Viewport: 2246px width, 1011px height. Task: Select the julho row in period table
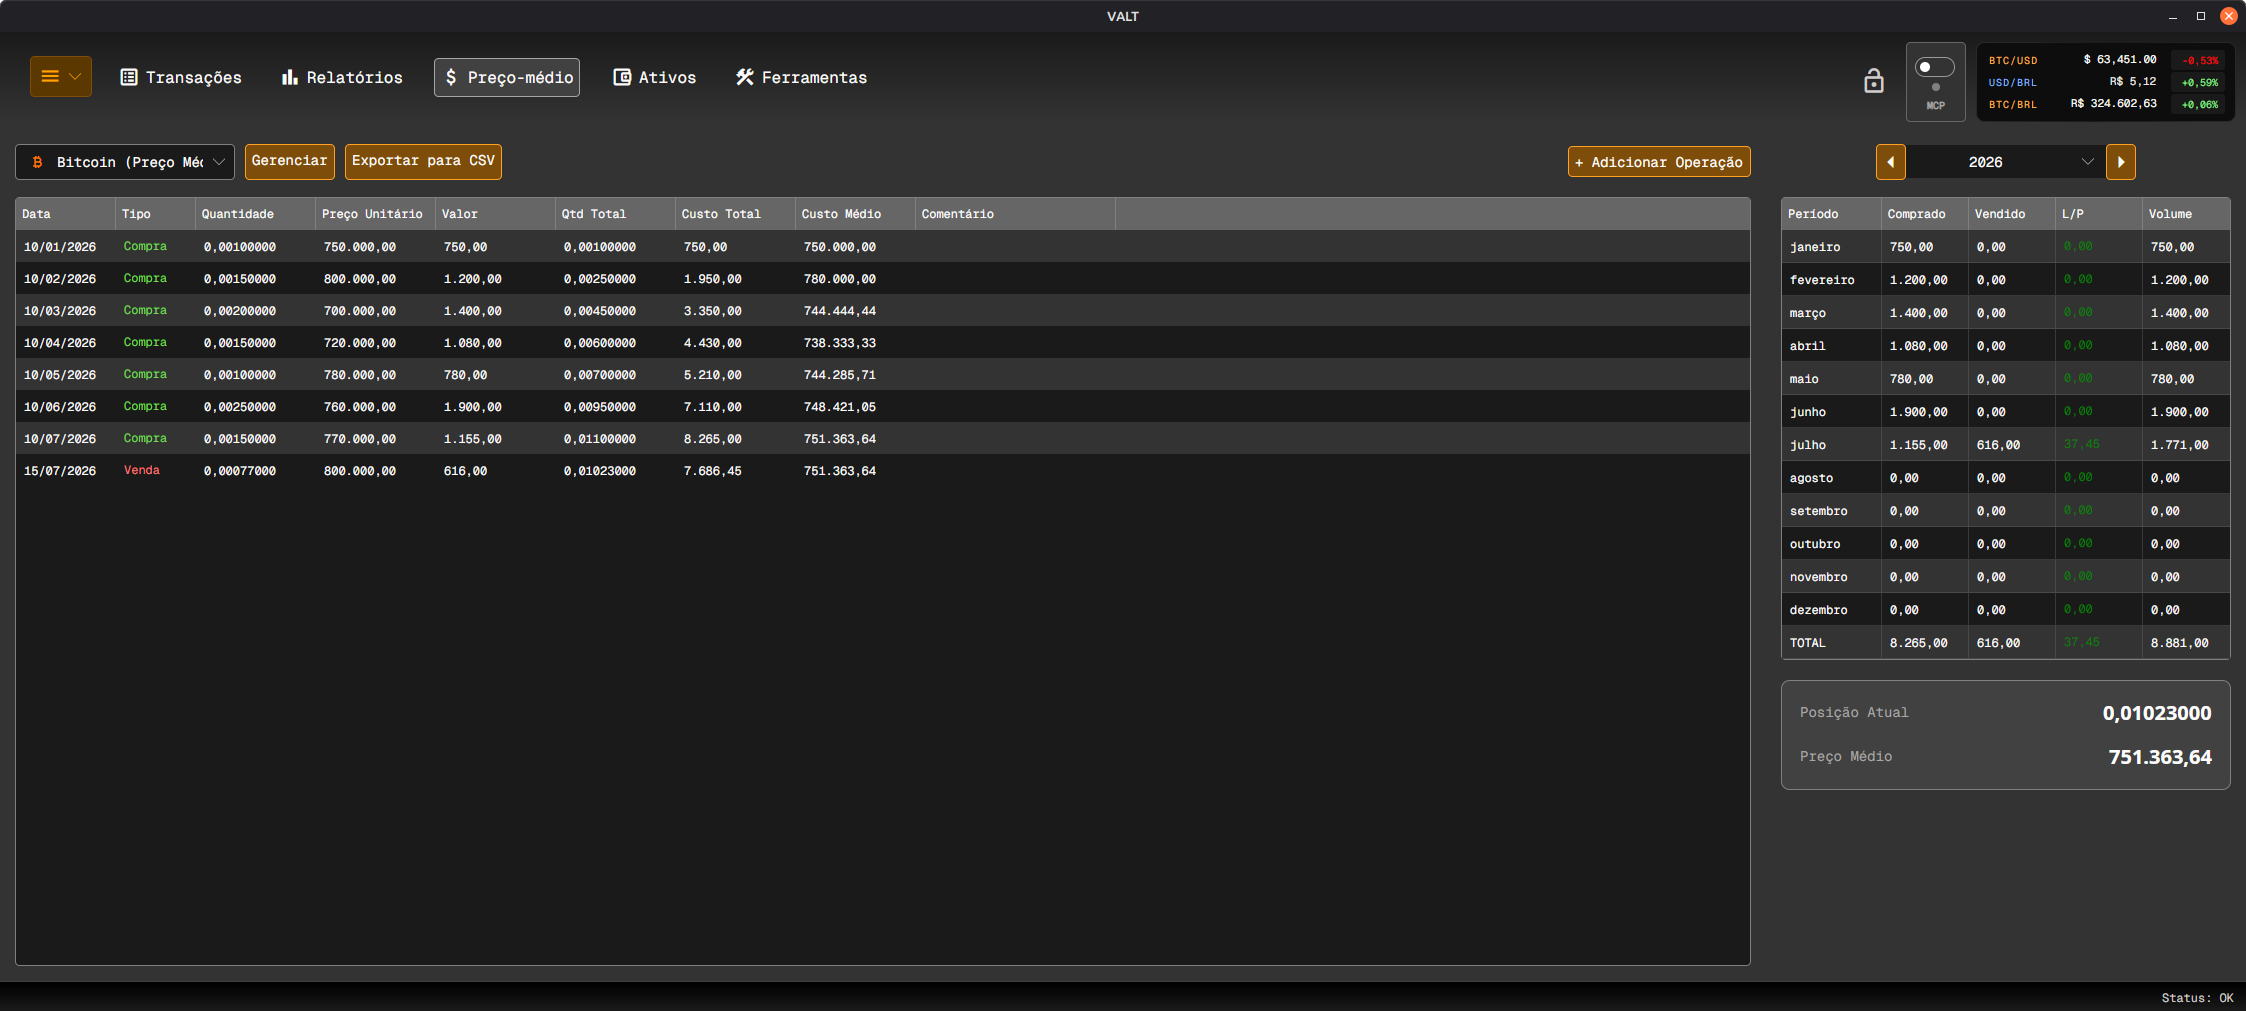2005,445
